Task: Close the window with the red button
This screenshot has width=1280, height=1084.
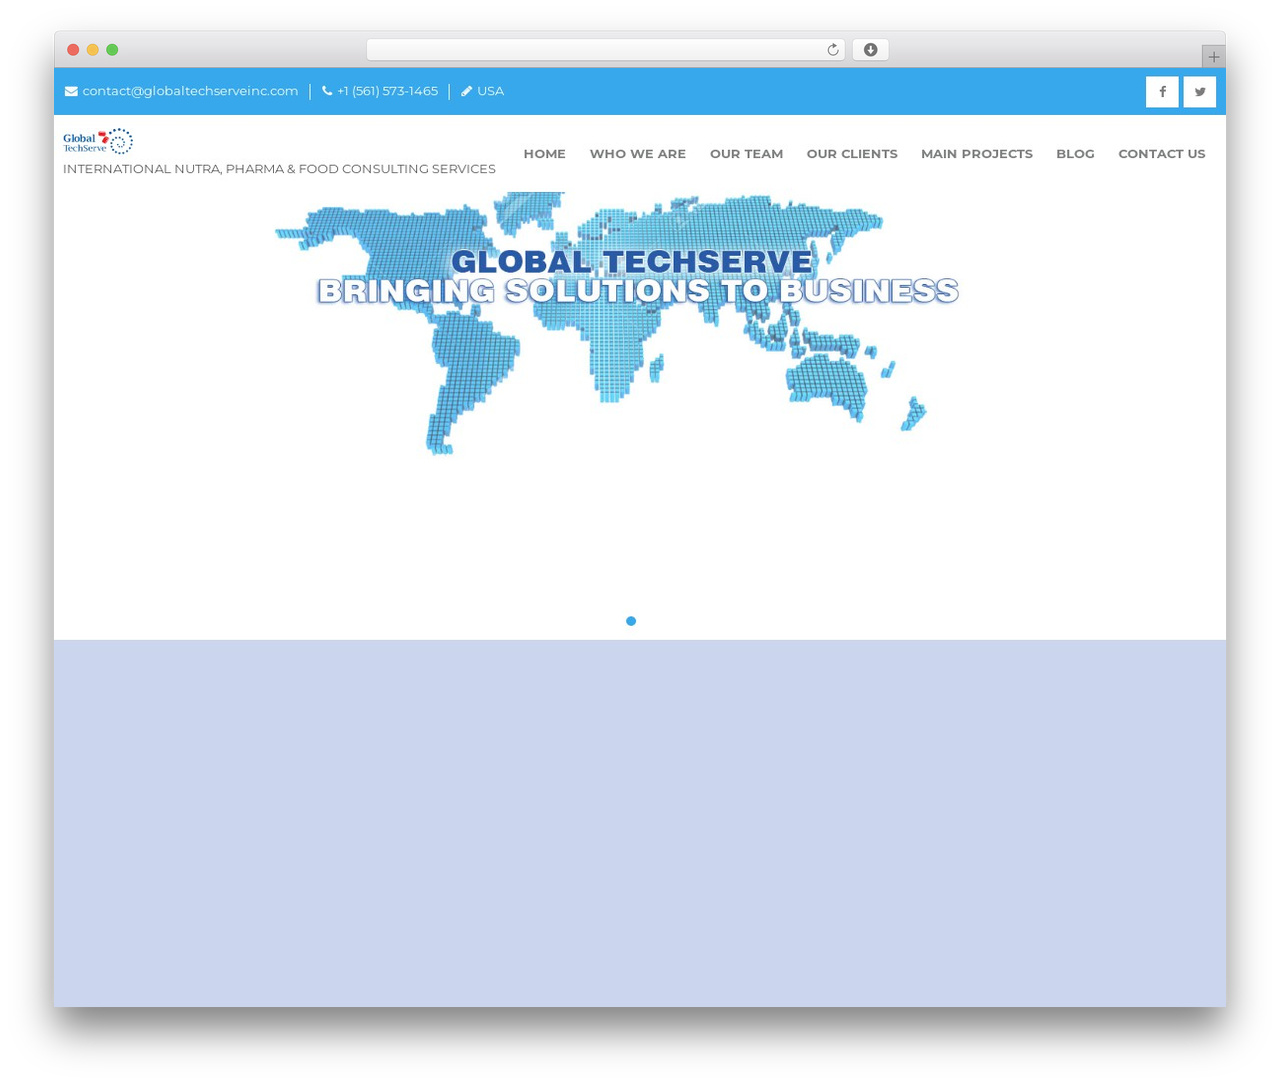Action: (x=73, y=50)
